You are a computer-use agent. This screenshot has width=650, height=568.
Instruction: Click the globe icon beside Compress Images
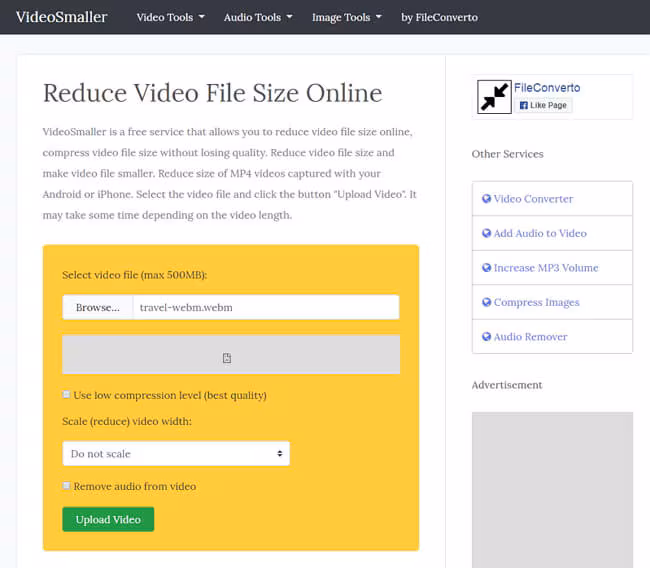[x=486, y=302]
